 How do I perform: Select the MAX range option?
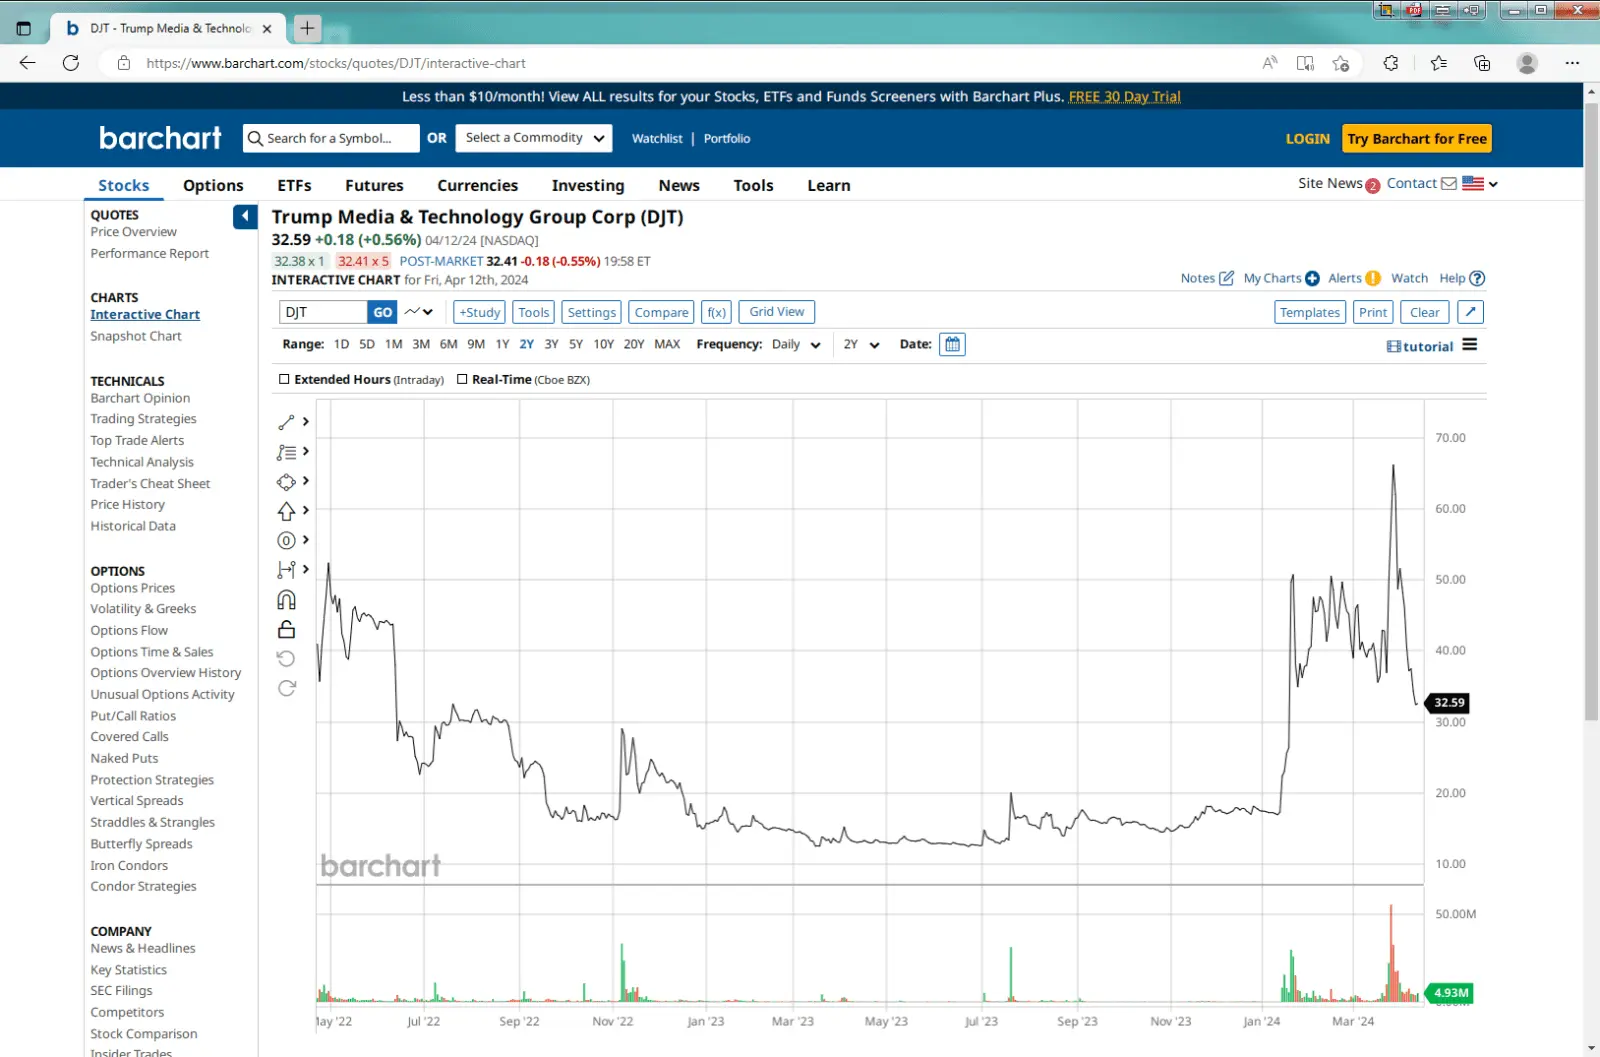[667, 345]
